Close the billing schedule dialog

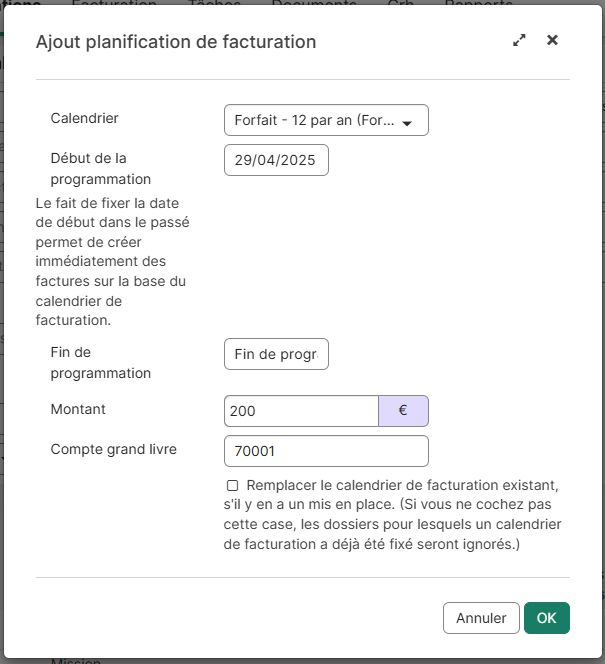(552, 41)
